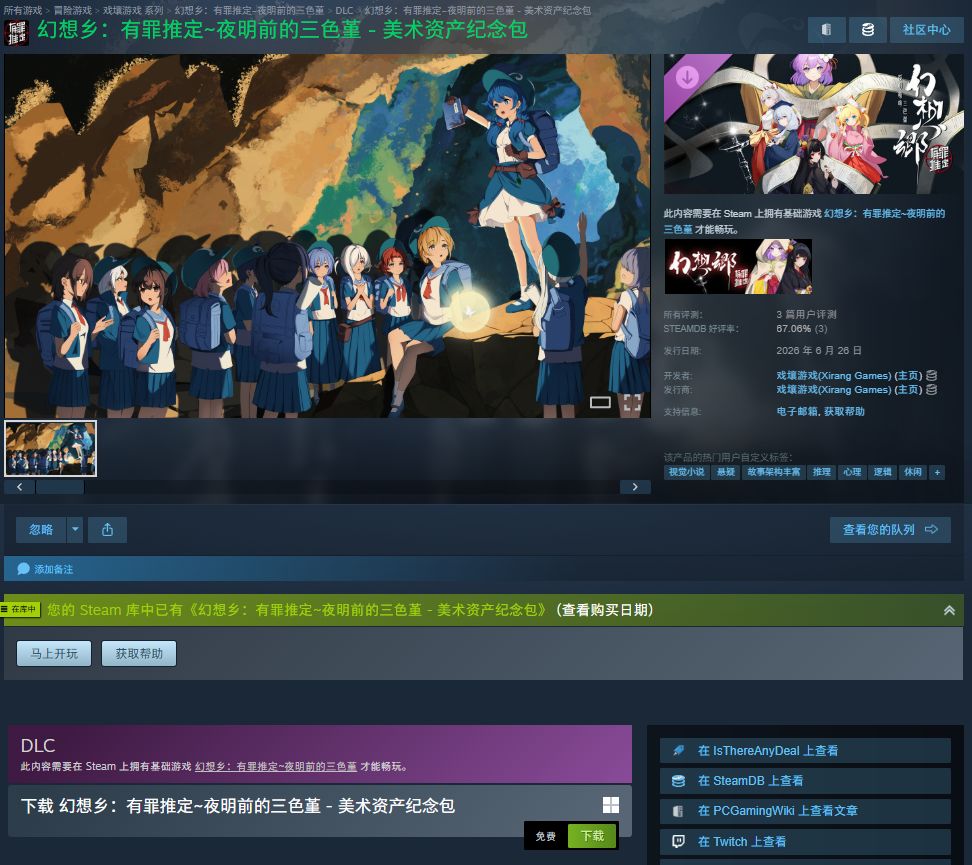
Task: Open 戏壤游戏 系列 breadcrumb link
Action: click(133, 11)
